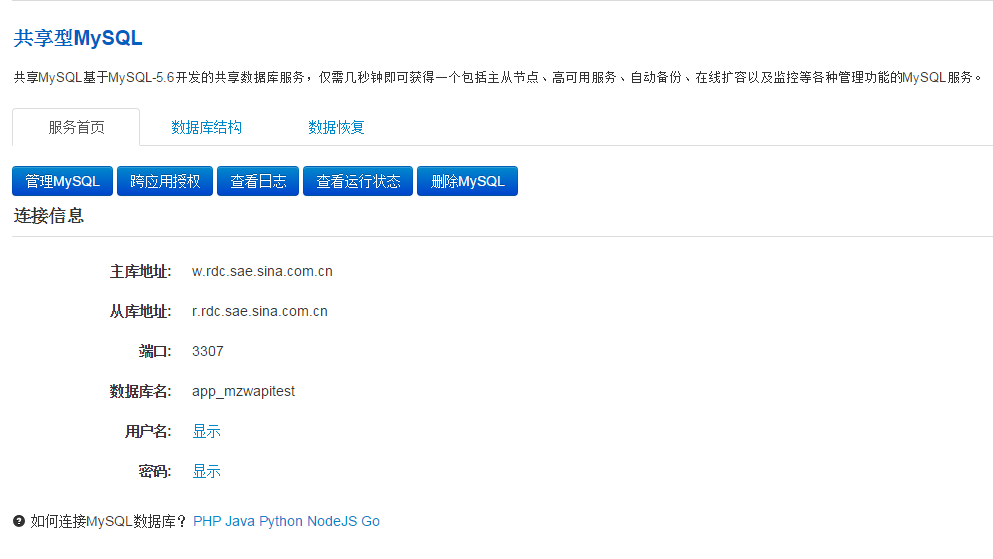Click the 删除MySQL button
The image size is (993, 559).
pyautogui.click(x=467, y=181)
